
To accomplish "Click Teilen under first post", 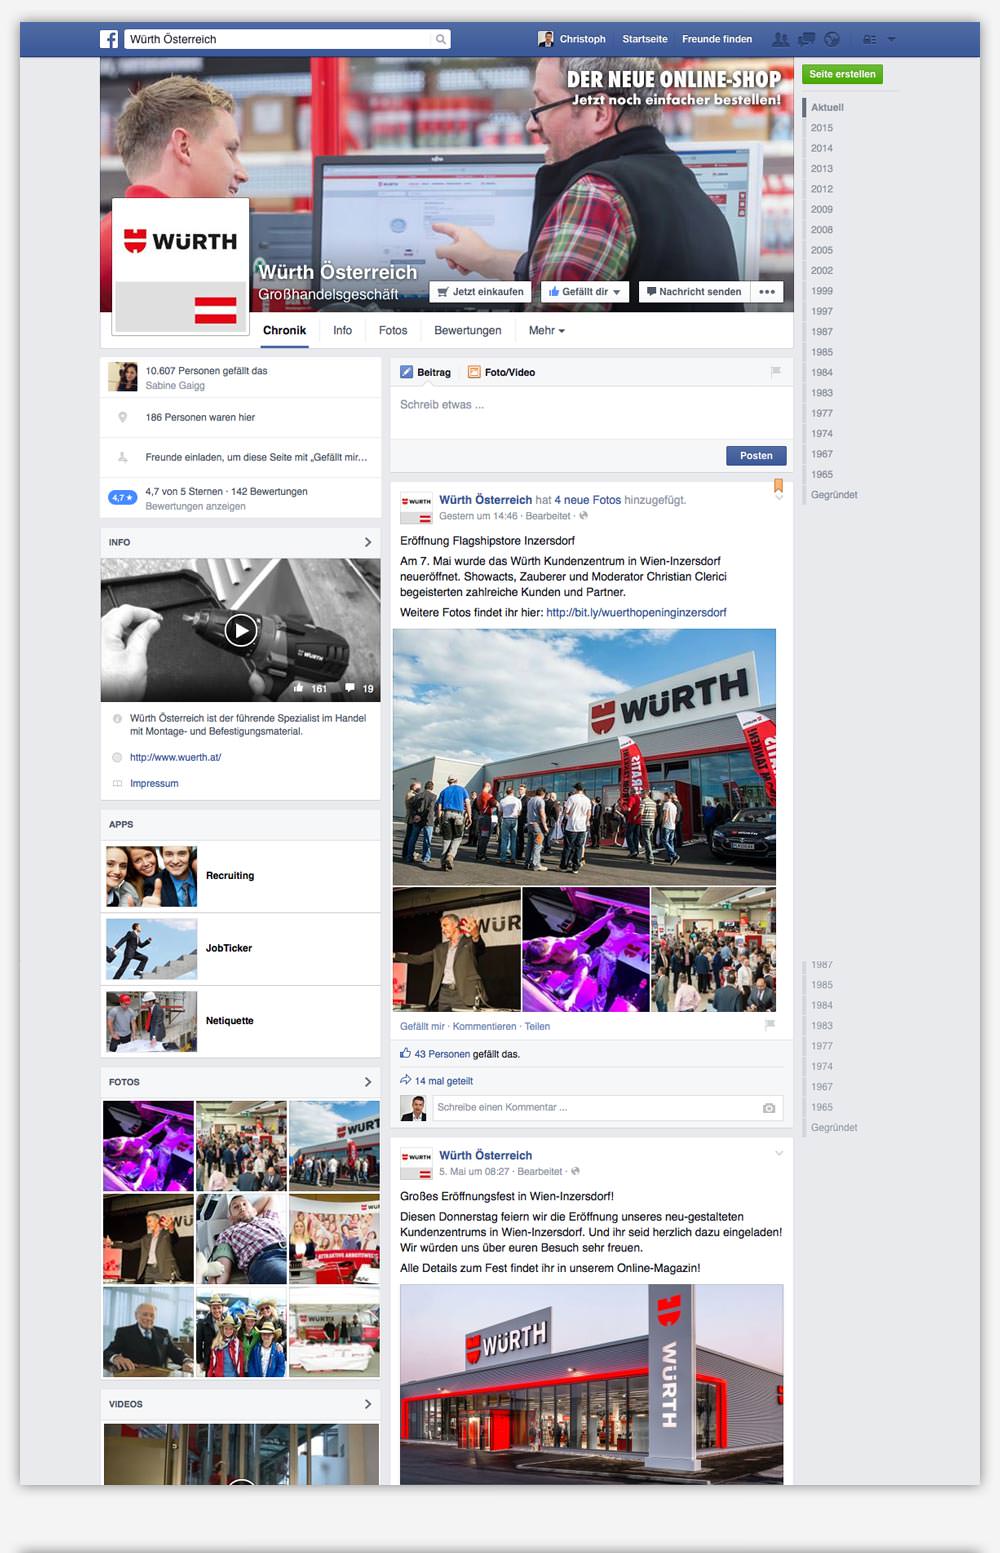I will 537,1026.
